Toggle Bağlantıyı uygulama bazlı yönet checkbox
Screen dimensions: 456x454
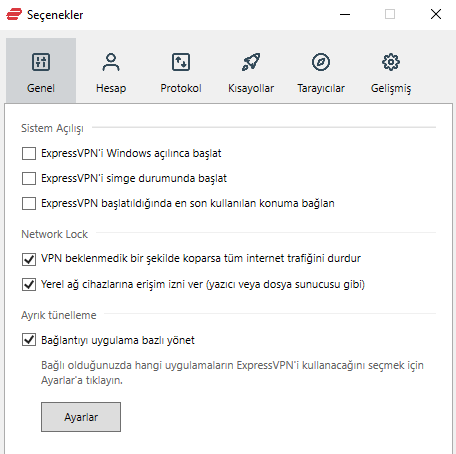click(x=29, y=340)
